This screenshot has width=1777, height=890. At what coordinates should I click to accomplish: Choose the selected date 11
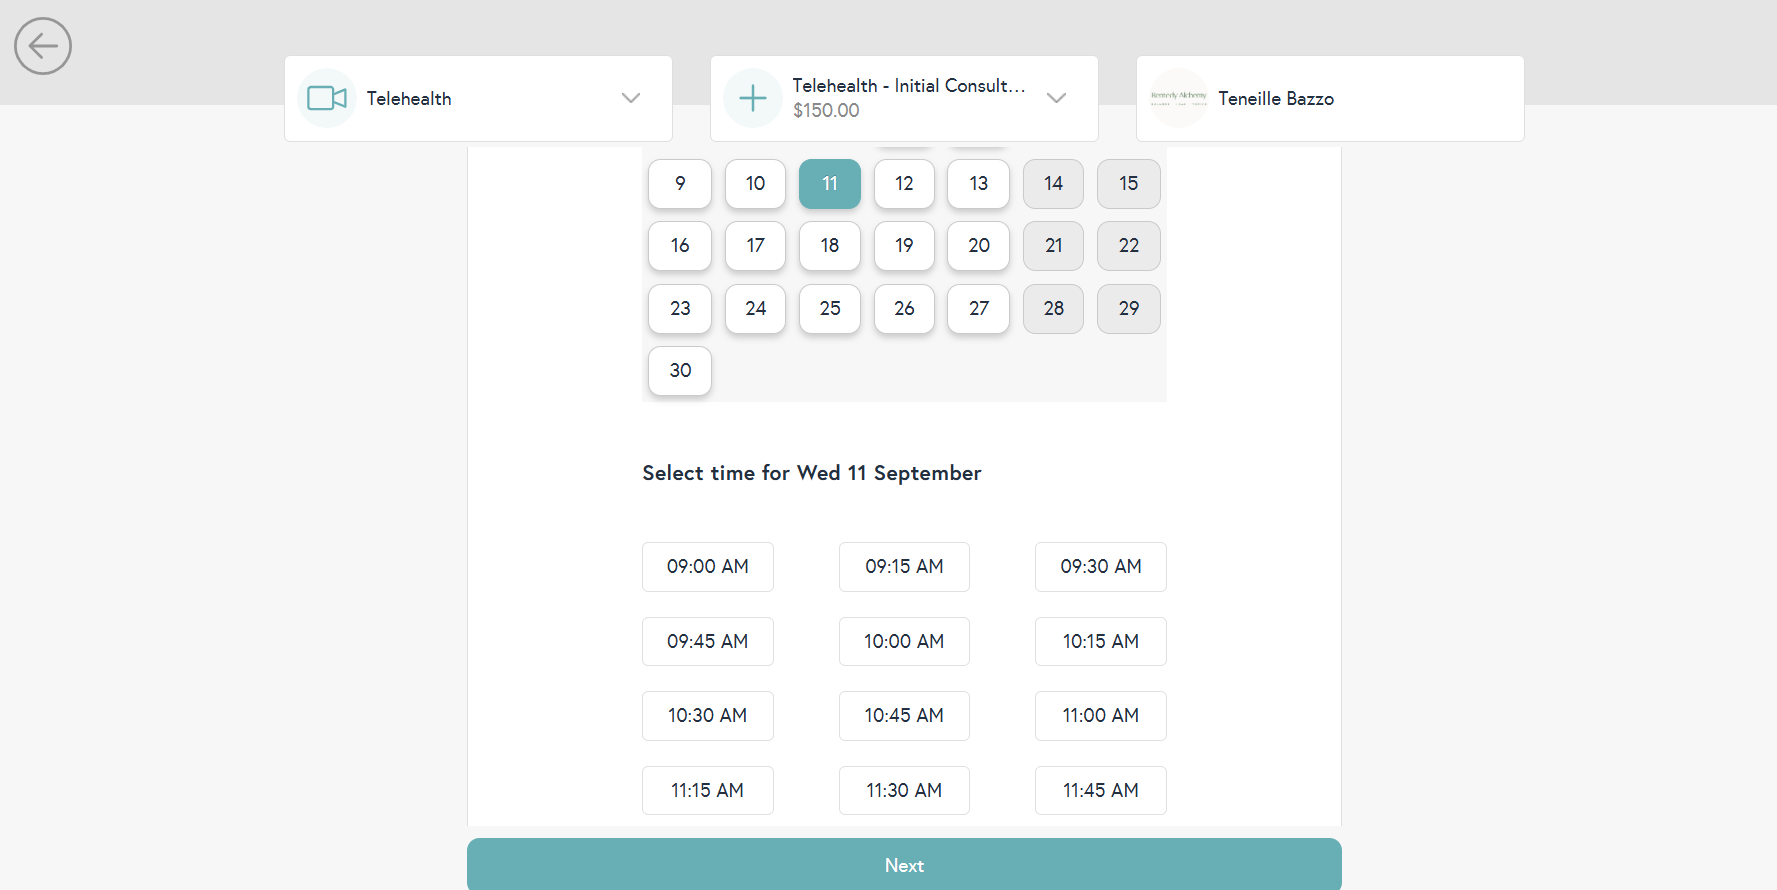click(829, 184)
